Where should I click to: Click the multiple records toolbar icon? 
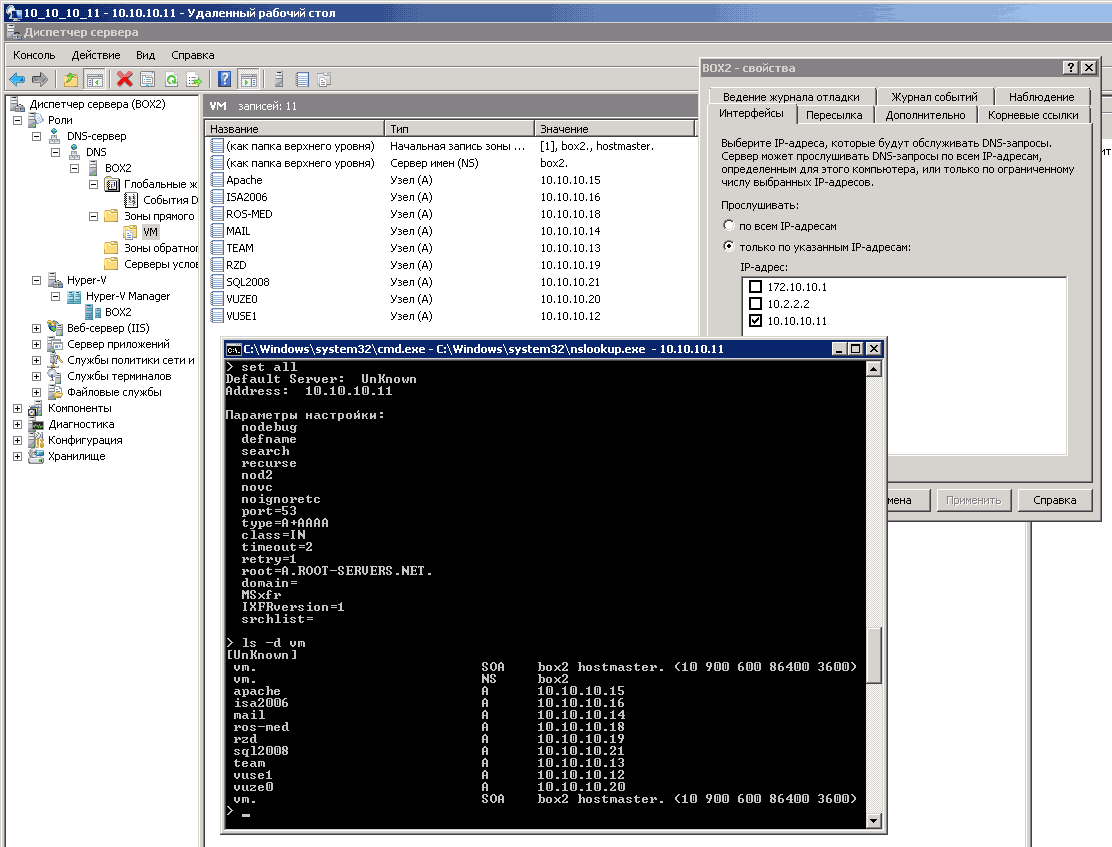pyautogui.click(x=324, y=79)
